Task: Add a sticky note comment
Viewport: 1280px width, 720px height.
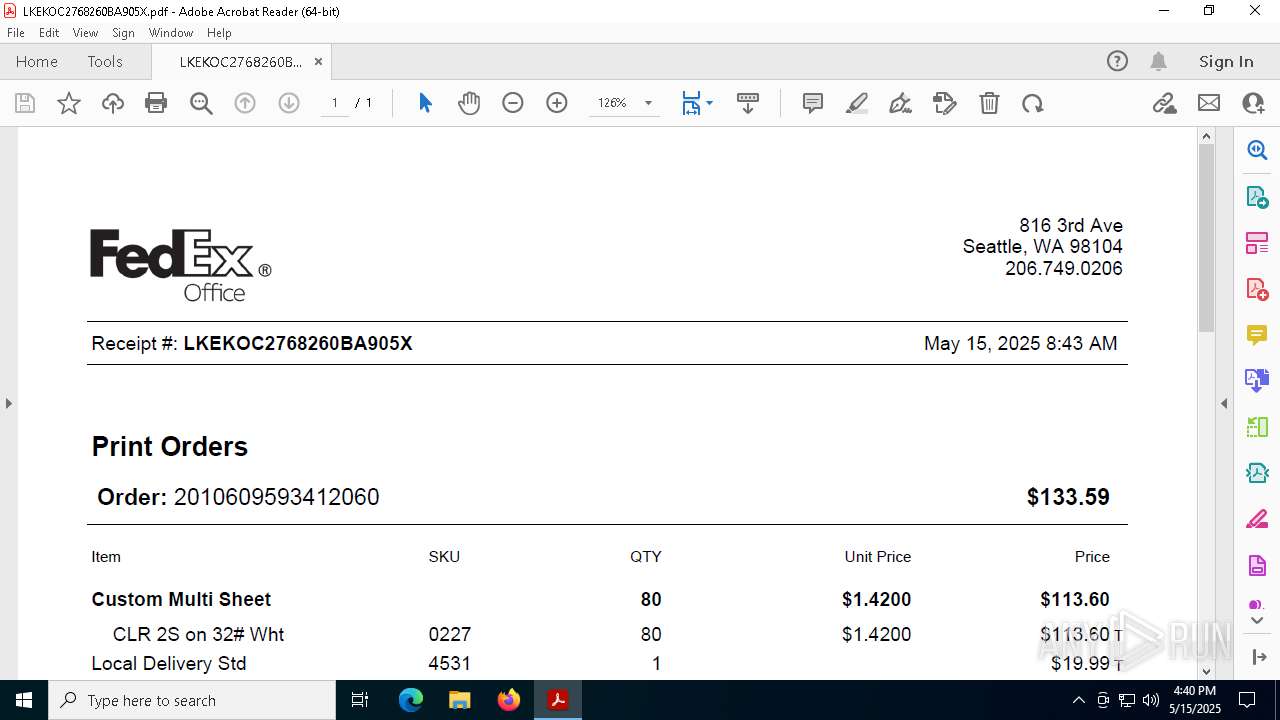Action: point(813,103)
